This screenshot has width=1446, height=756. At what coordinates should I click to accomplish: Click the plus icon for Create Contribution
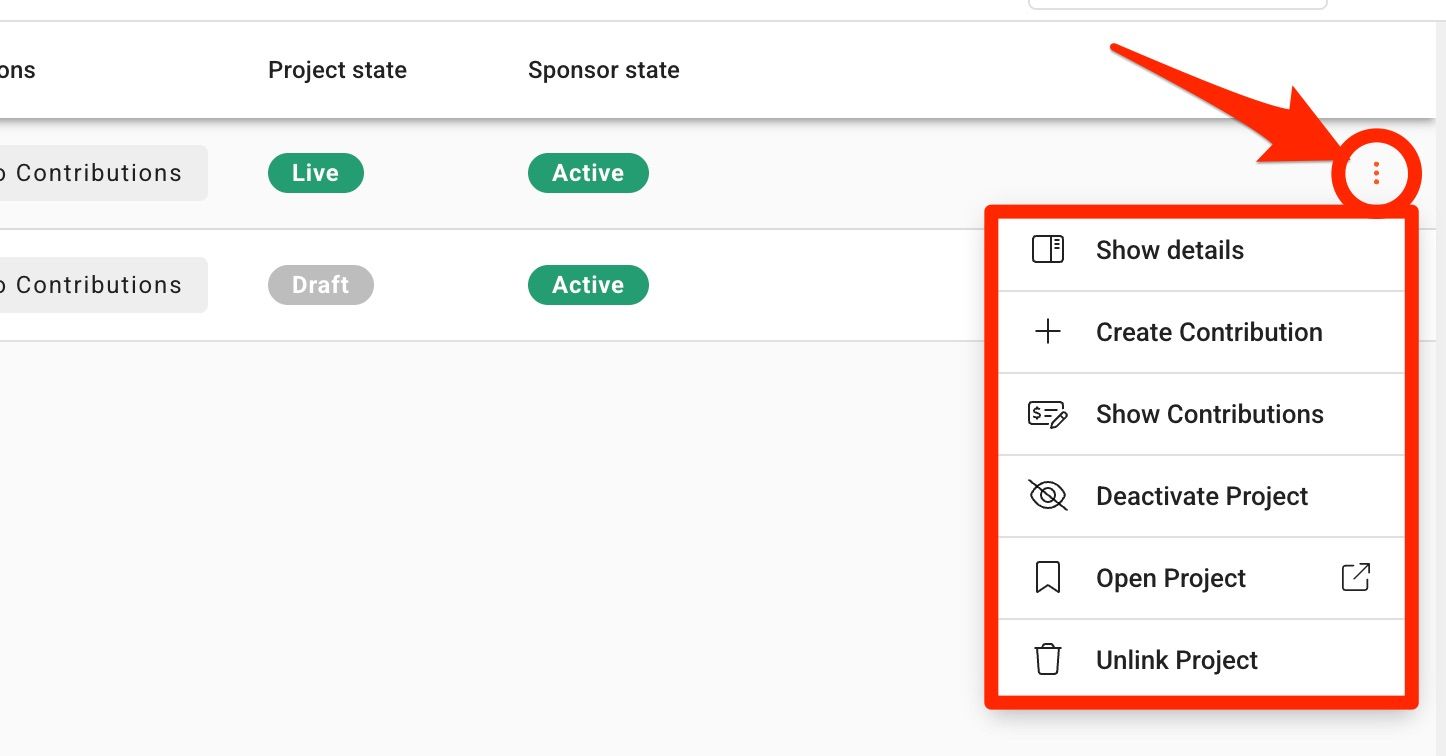(x=1047, y=332)
